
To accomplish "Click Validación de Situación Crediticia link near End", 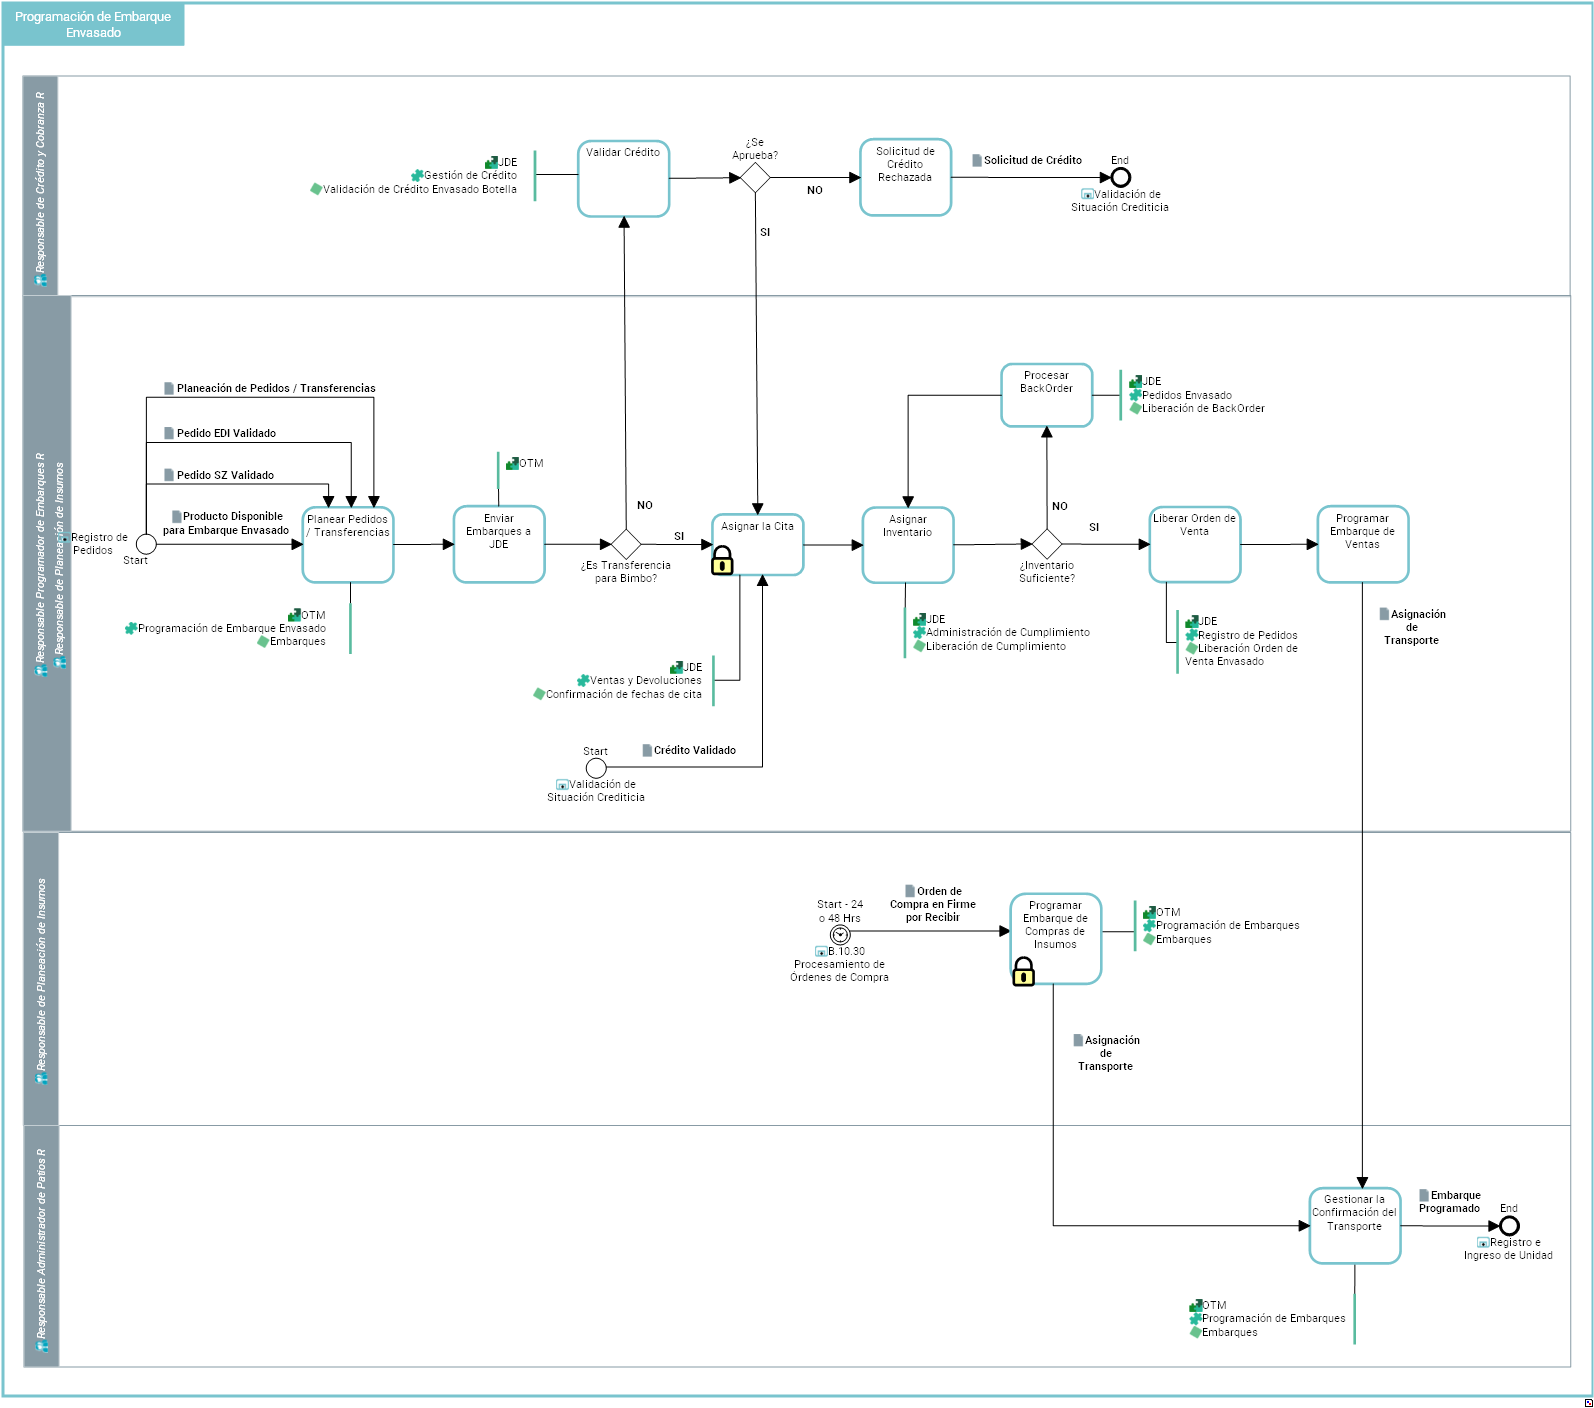I will (1120, 201).
